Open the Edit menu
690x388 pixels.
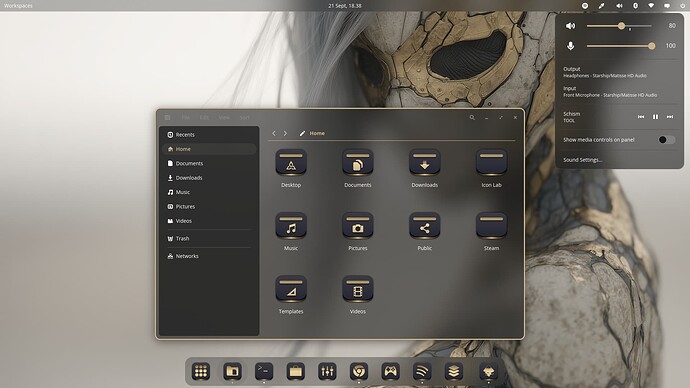pos(204,117)
